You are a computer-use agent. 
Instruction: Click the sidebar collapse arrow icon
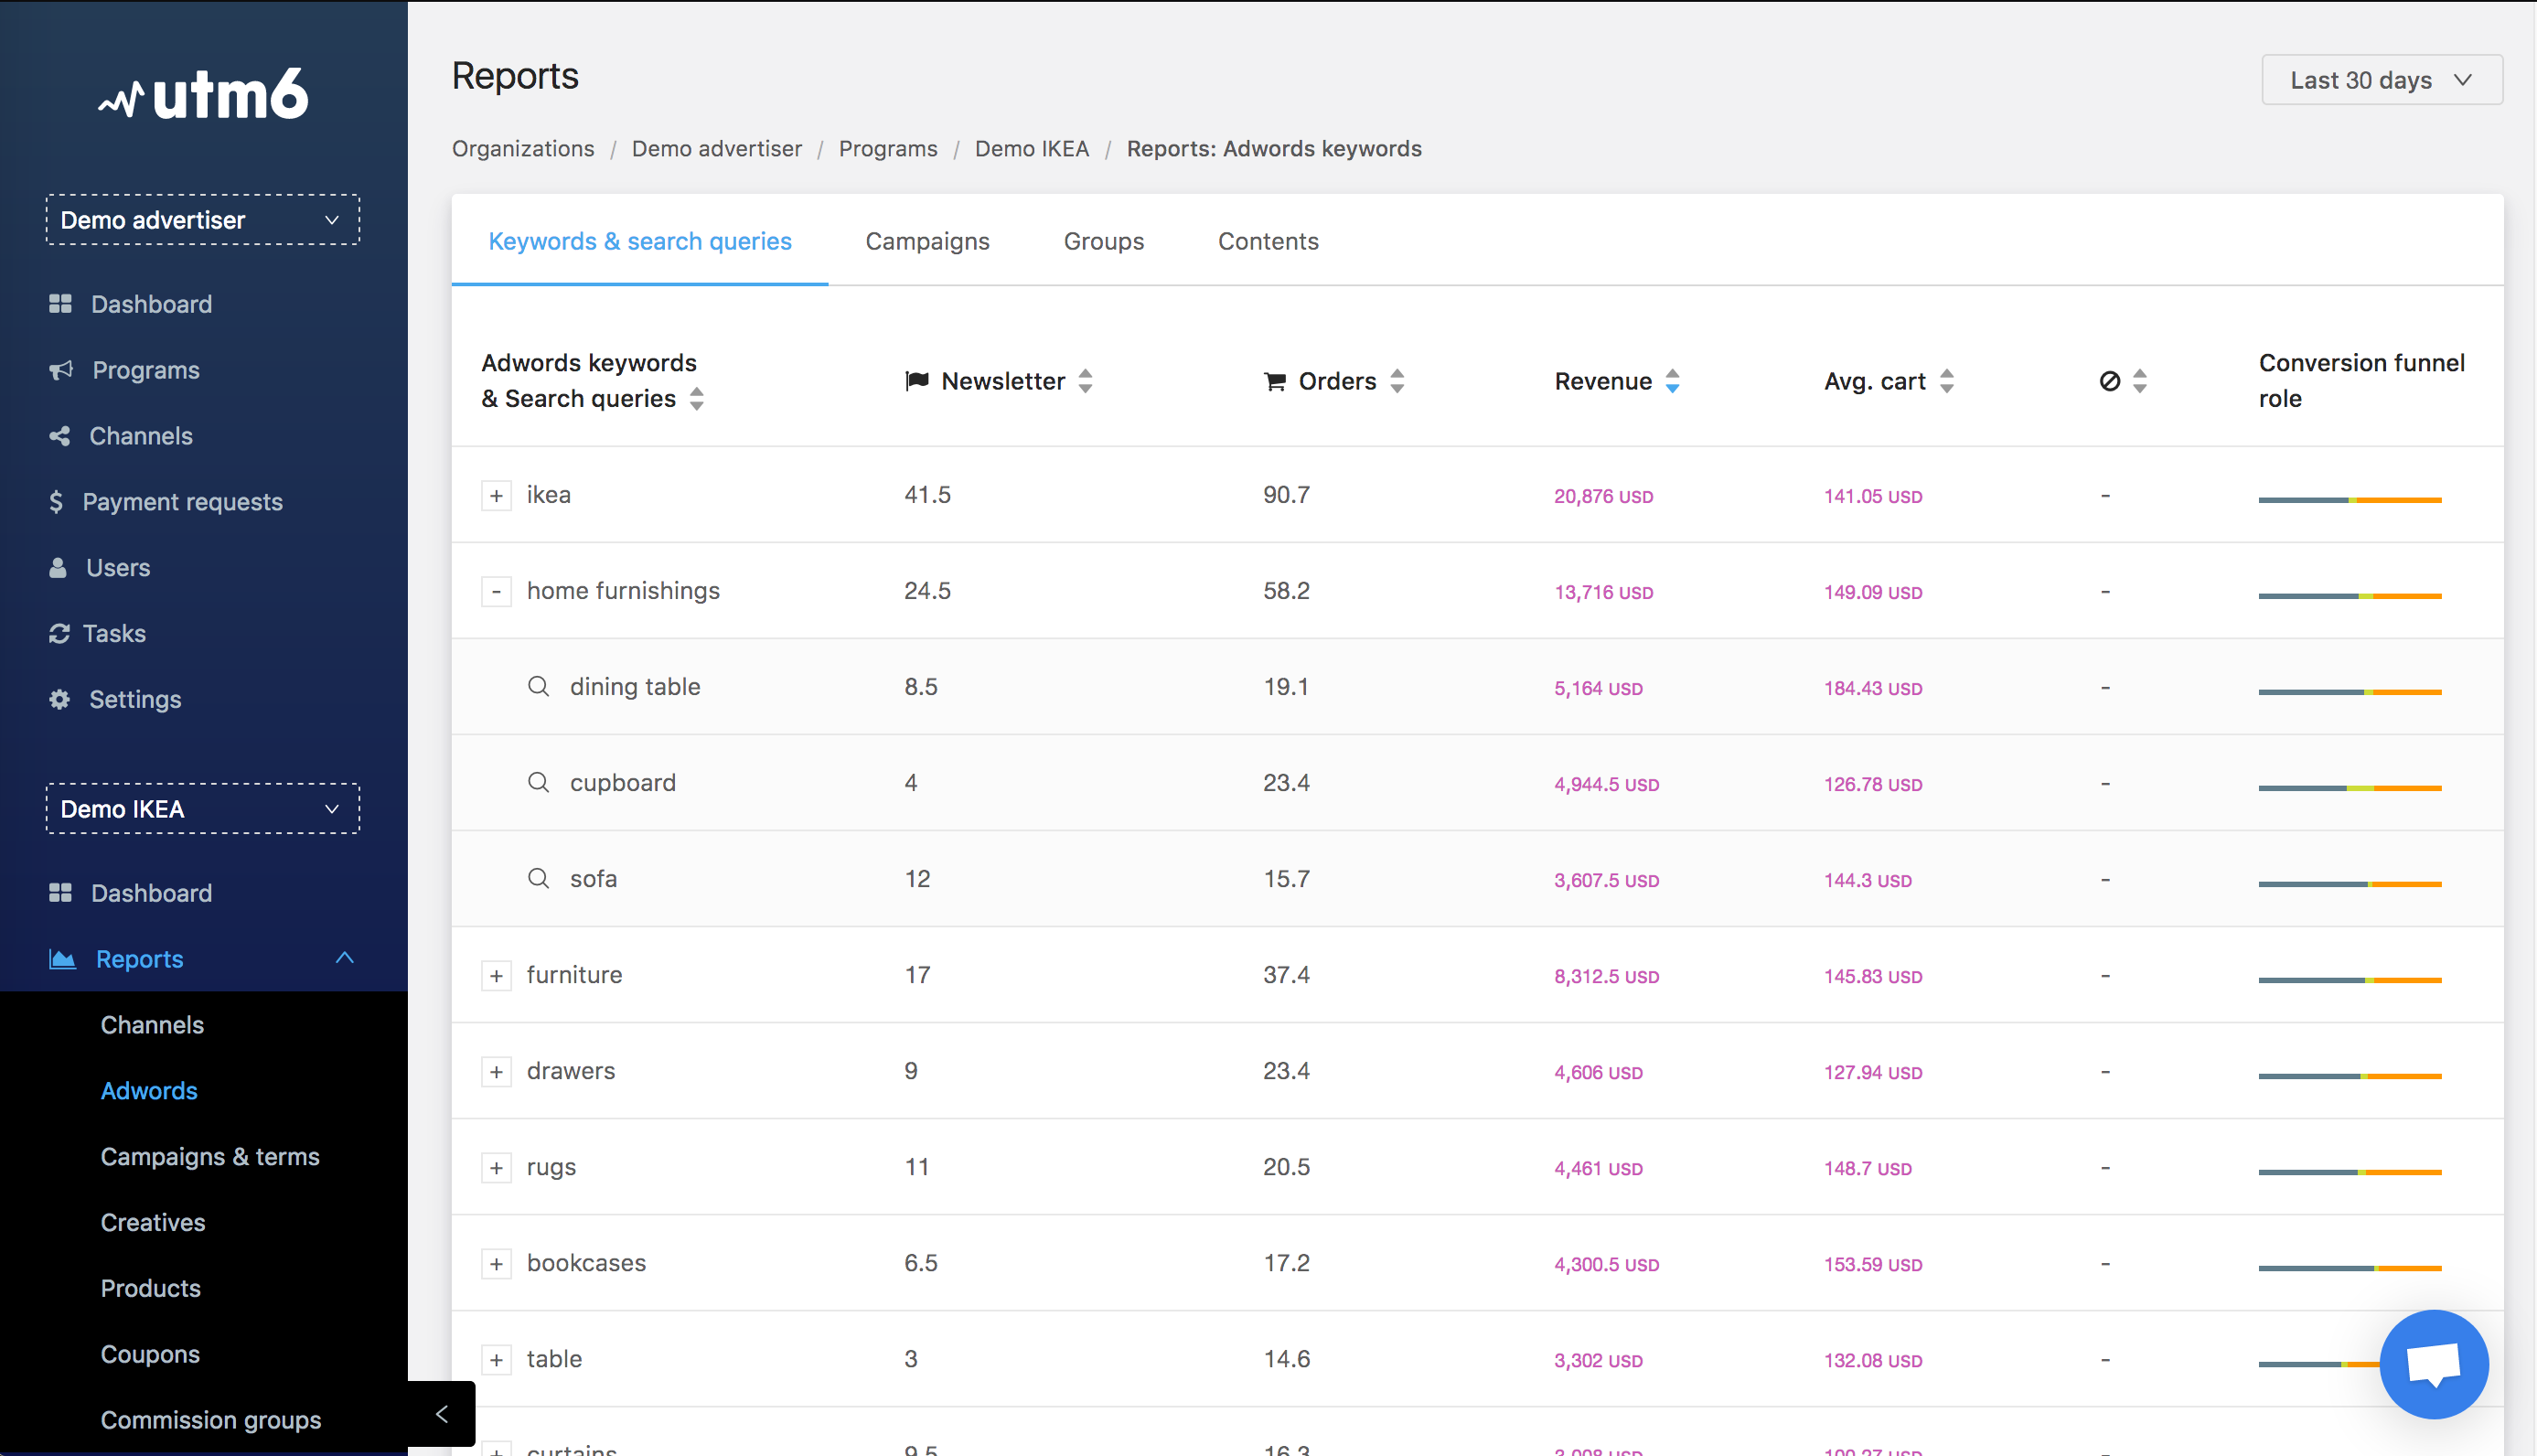click(442, 1413)
